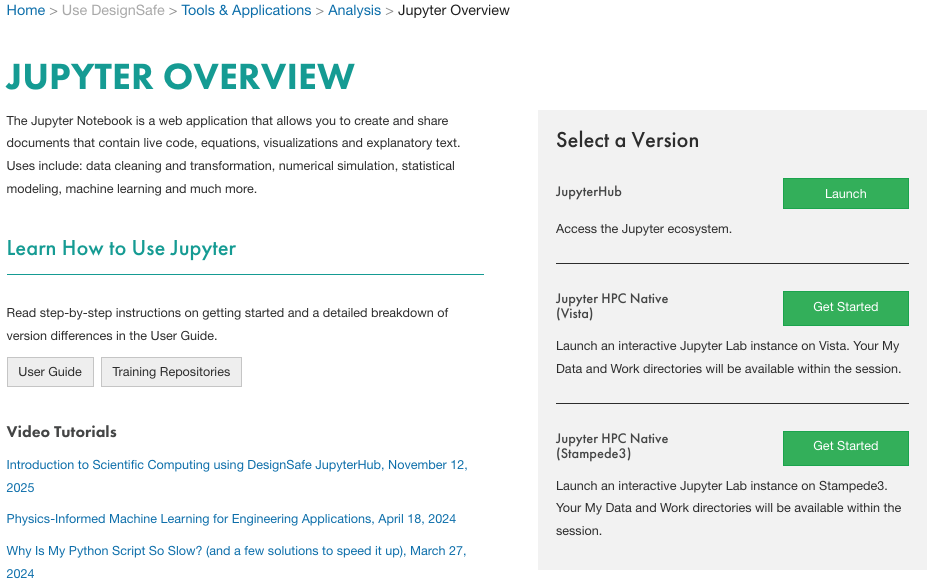This screenshot has width=937, height=588.
Task: Select the Jupyter Overview breadcrumb entry
Action: (454, 10)
